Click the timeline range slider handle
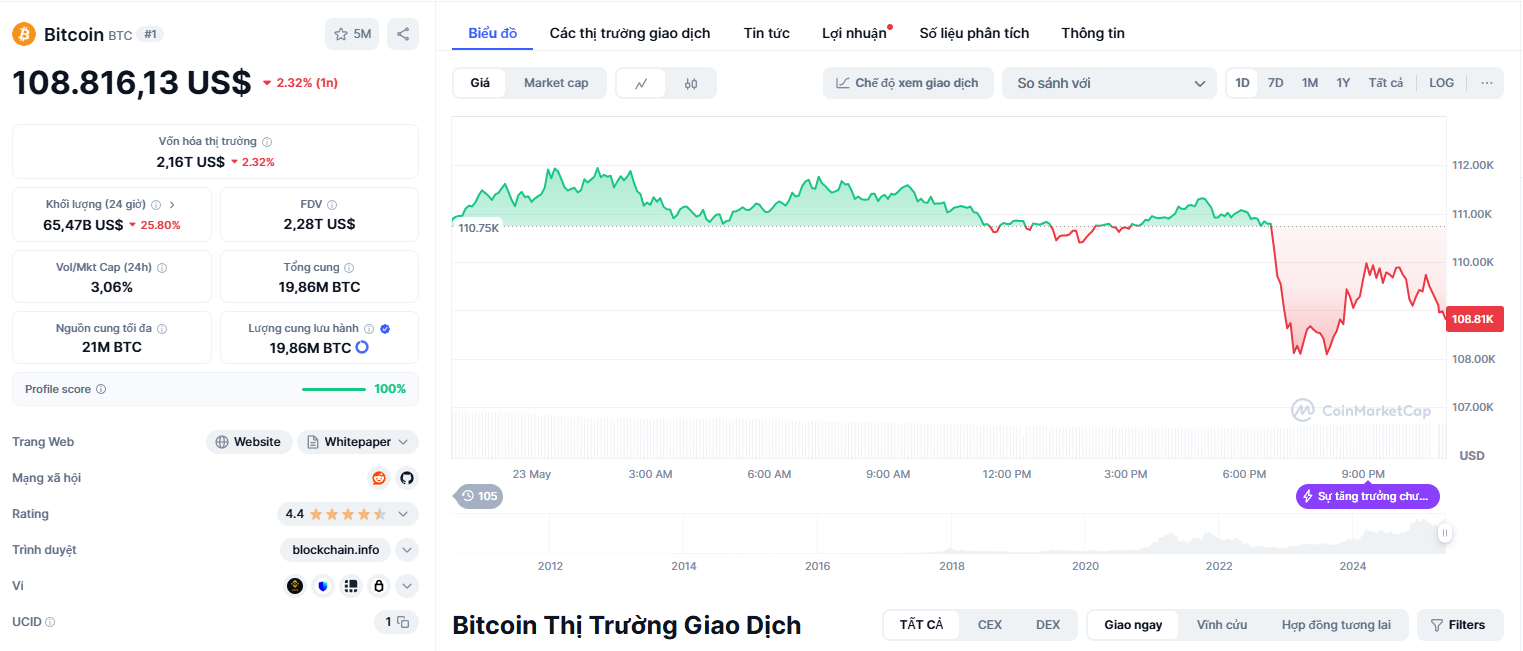The width and height of the screenshot is (1523, 651). (1444, 533)
